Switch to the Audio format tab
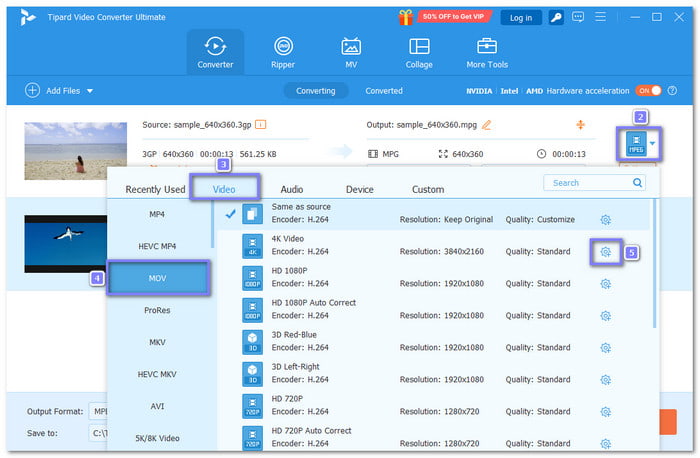Viewport: 700px width, 458px height. 292,189
